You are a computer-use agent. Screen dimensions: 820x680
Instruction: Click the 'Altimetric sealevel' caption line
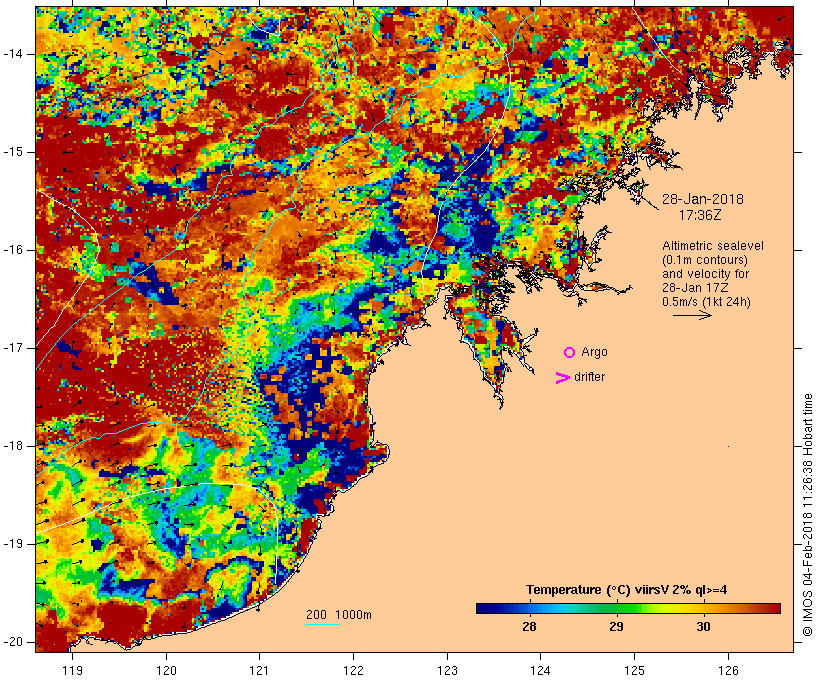tap(713, 246)
